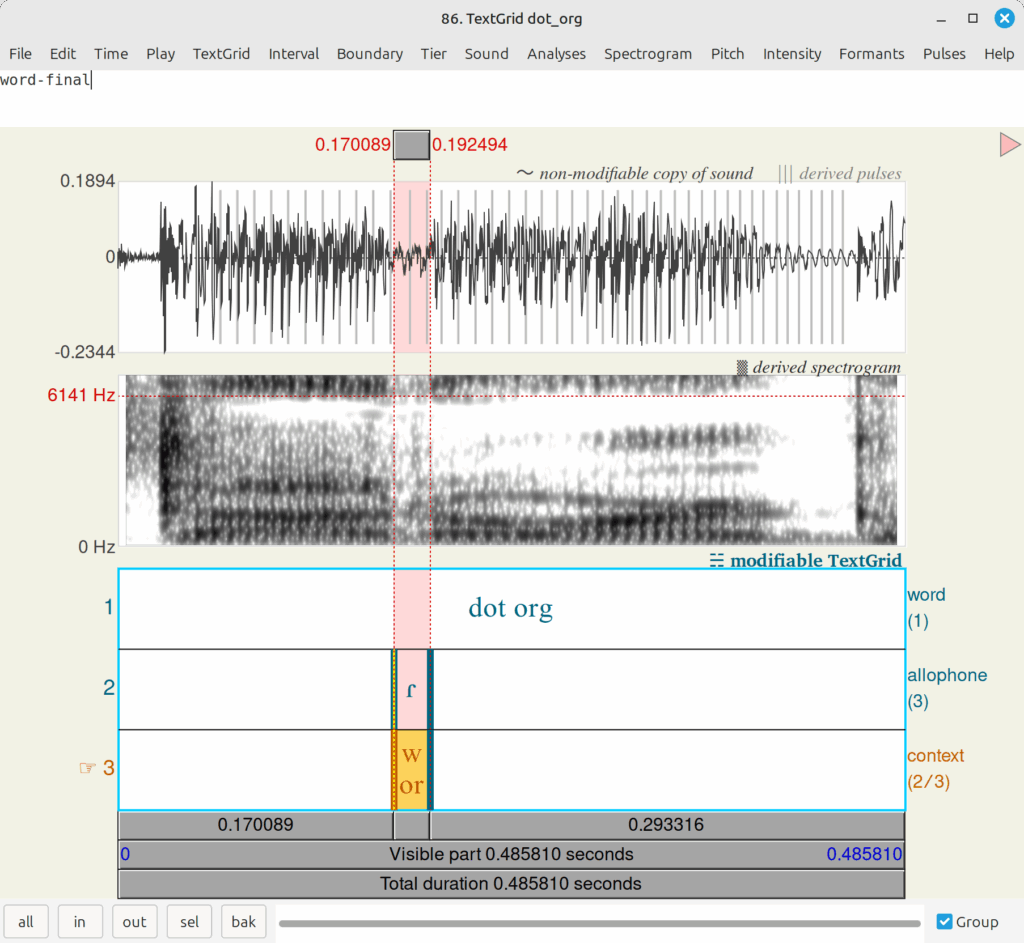Click the modifiable TextGrid label icon
This screenshot has width=1024, height=943.
(x=716, y=561)
